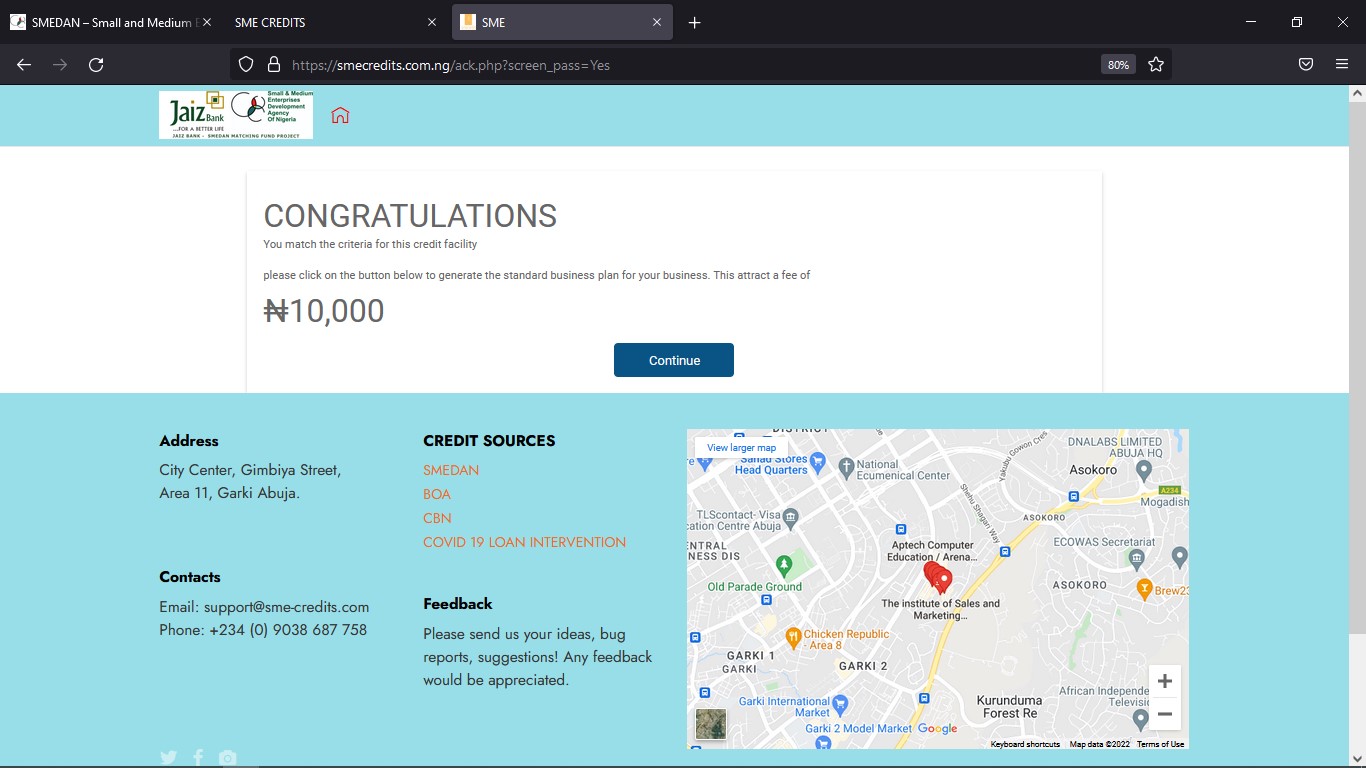Click the CONGRATULATIONS heading
The image size is (1366, 768).
pyautogui.click(x=410, y=216)
